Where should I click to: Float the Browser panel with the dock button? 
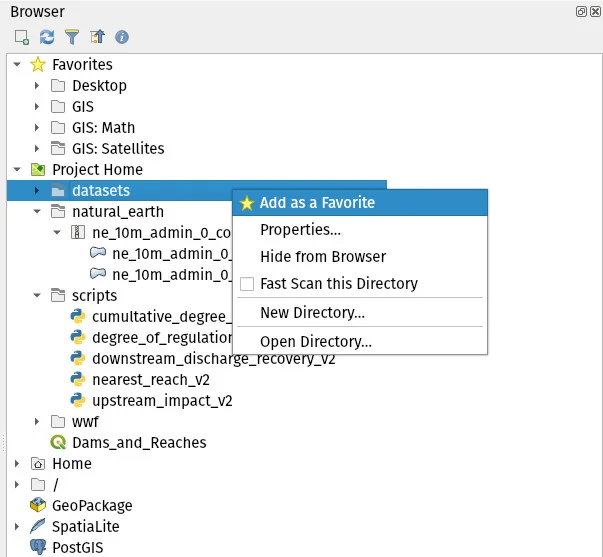point(581,12)
